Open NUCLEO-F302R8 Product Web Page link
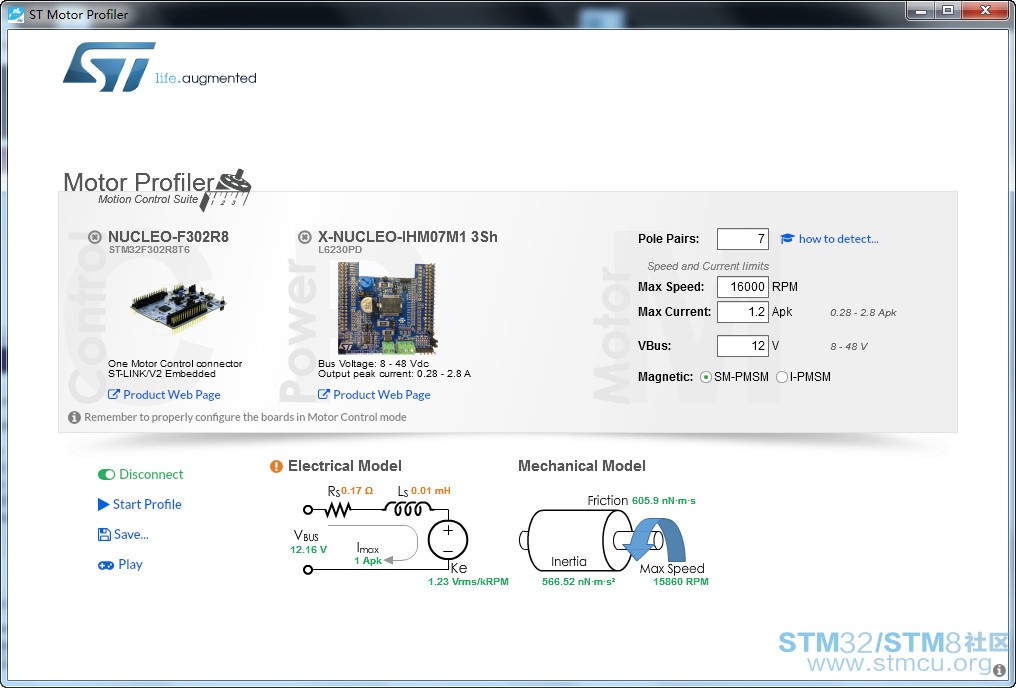1016x688 pixels. (x=164, y=395)
